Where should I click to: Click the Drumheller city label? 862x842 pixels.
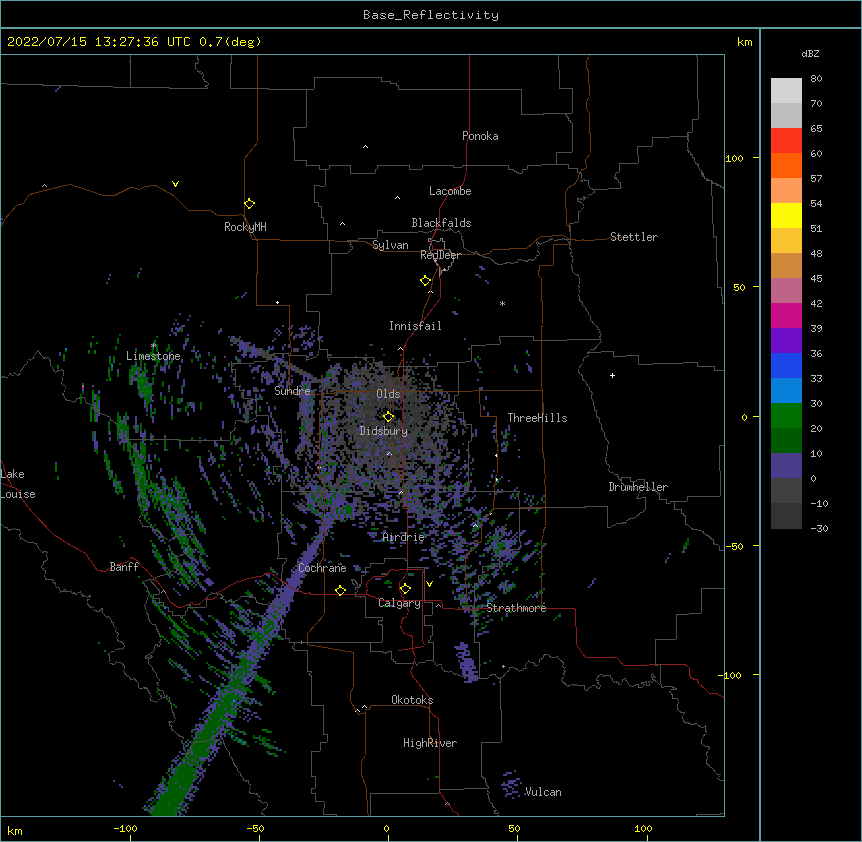pos(638,487)
